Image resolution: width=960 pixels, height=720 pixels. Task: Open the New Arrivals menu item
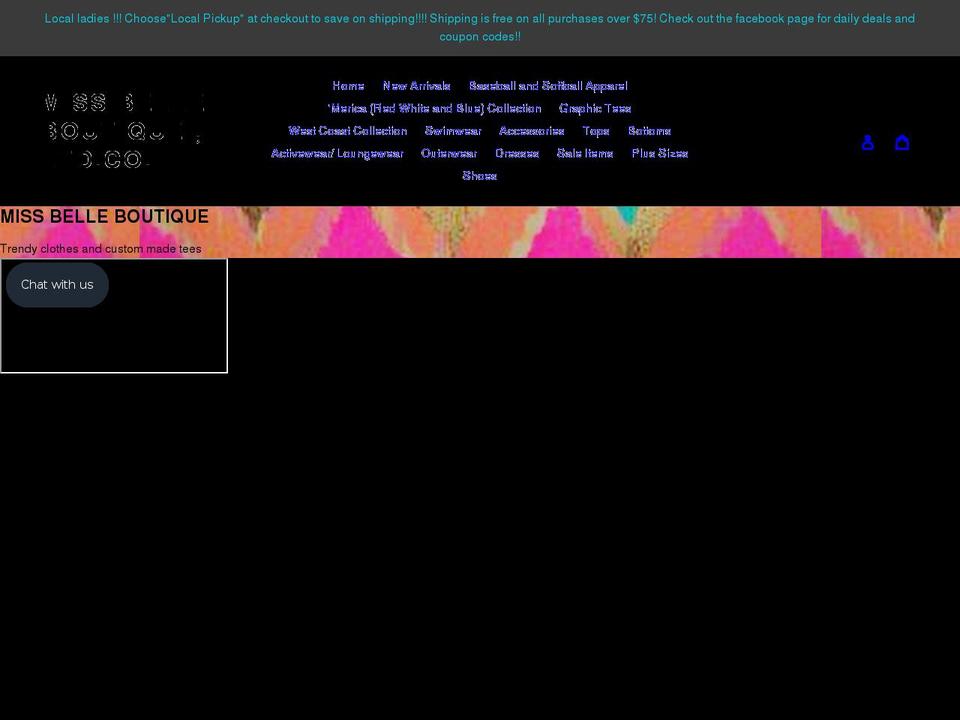tap(417, 86)
